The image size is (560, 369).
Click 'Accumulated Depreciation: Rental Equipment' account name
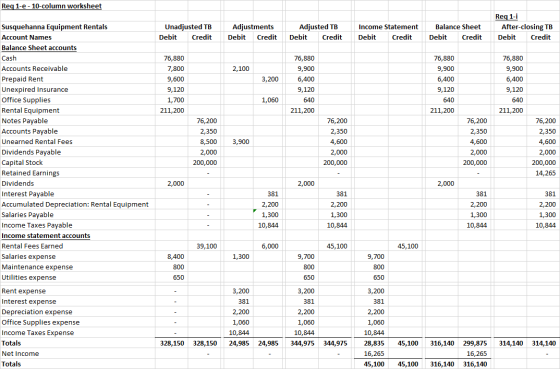75,204
